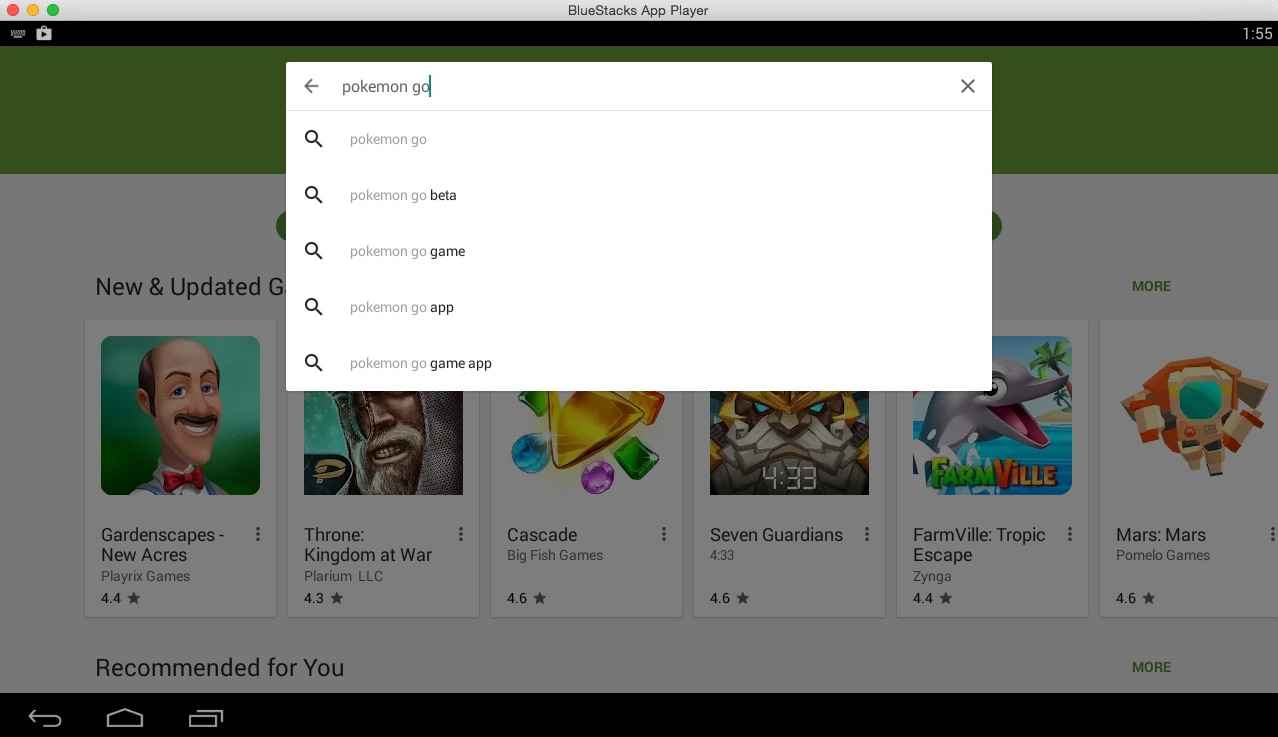Open overflow menu for Throne: Kingdom at War

coord(461,535)
